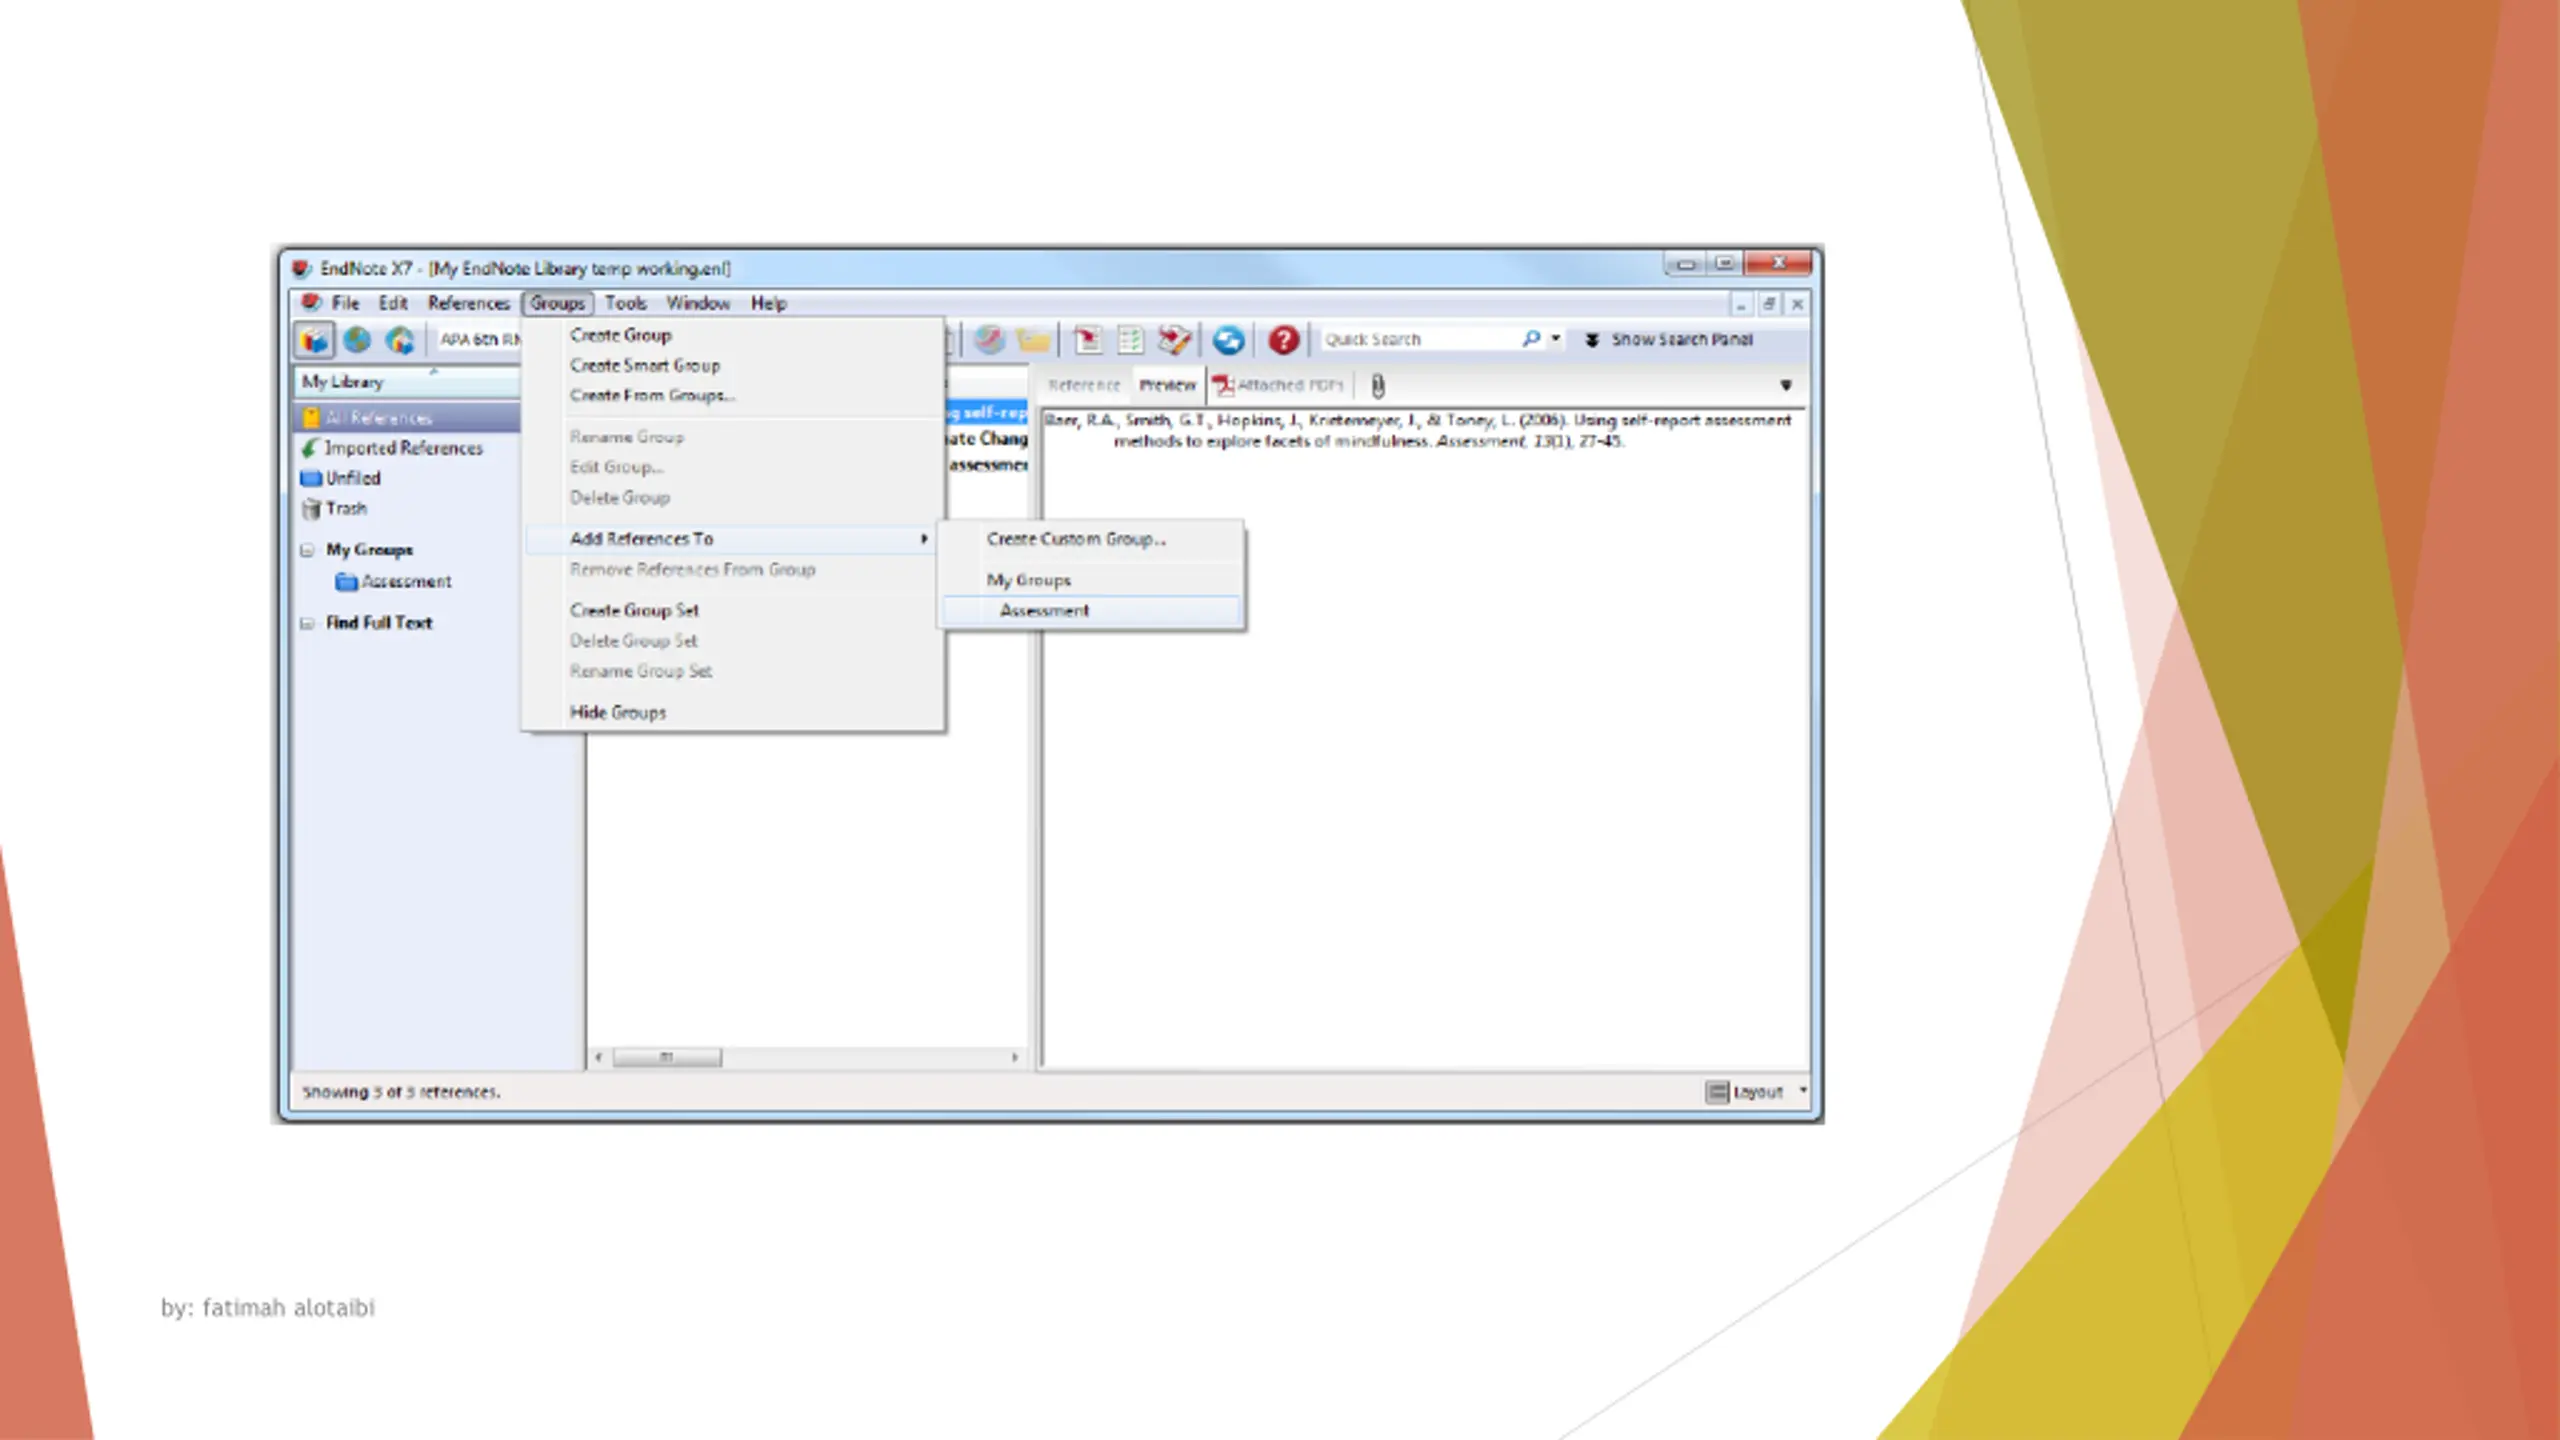Click the Open Link folder icon
The width and height of the screenshot is (2560, 1440).
[1033, 340]
